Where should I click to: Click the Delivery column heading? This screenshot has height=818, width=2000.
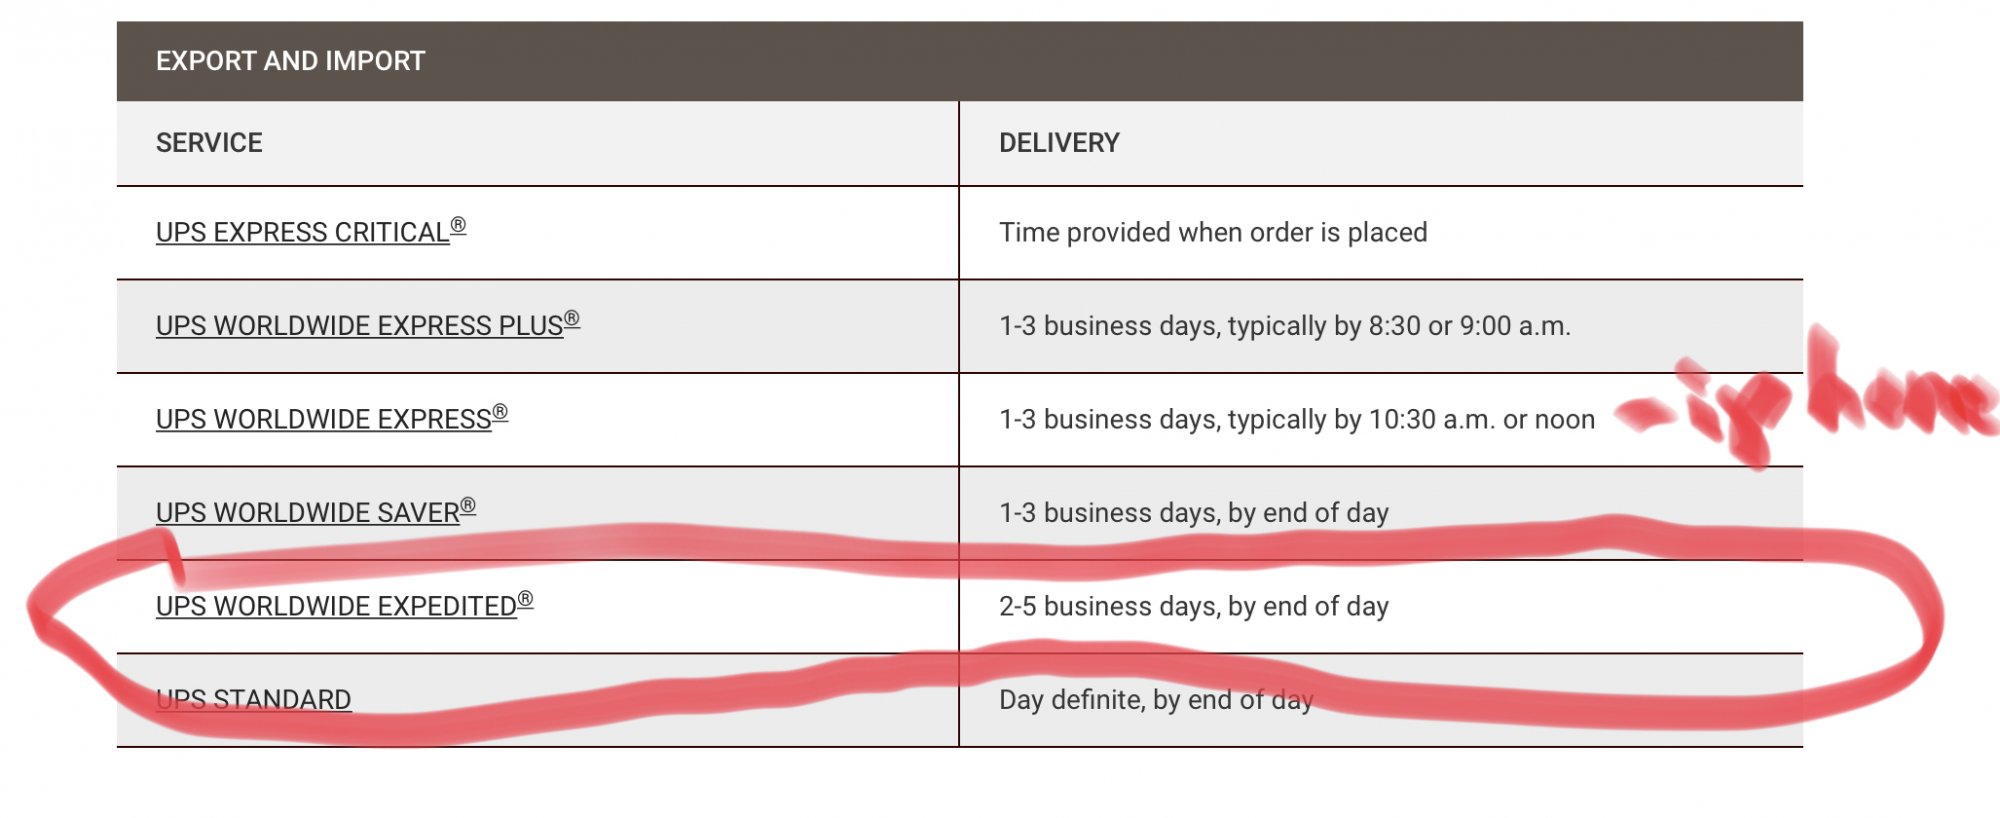pyautogui.click(x=1059, y=143)
